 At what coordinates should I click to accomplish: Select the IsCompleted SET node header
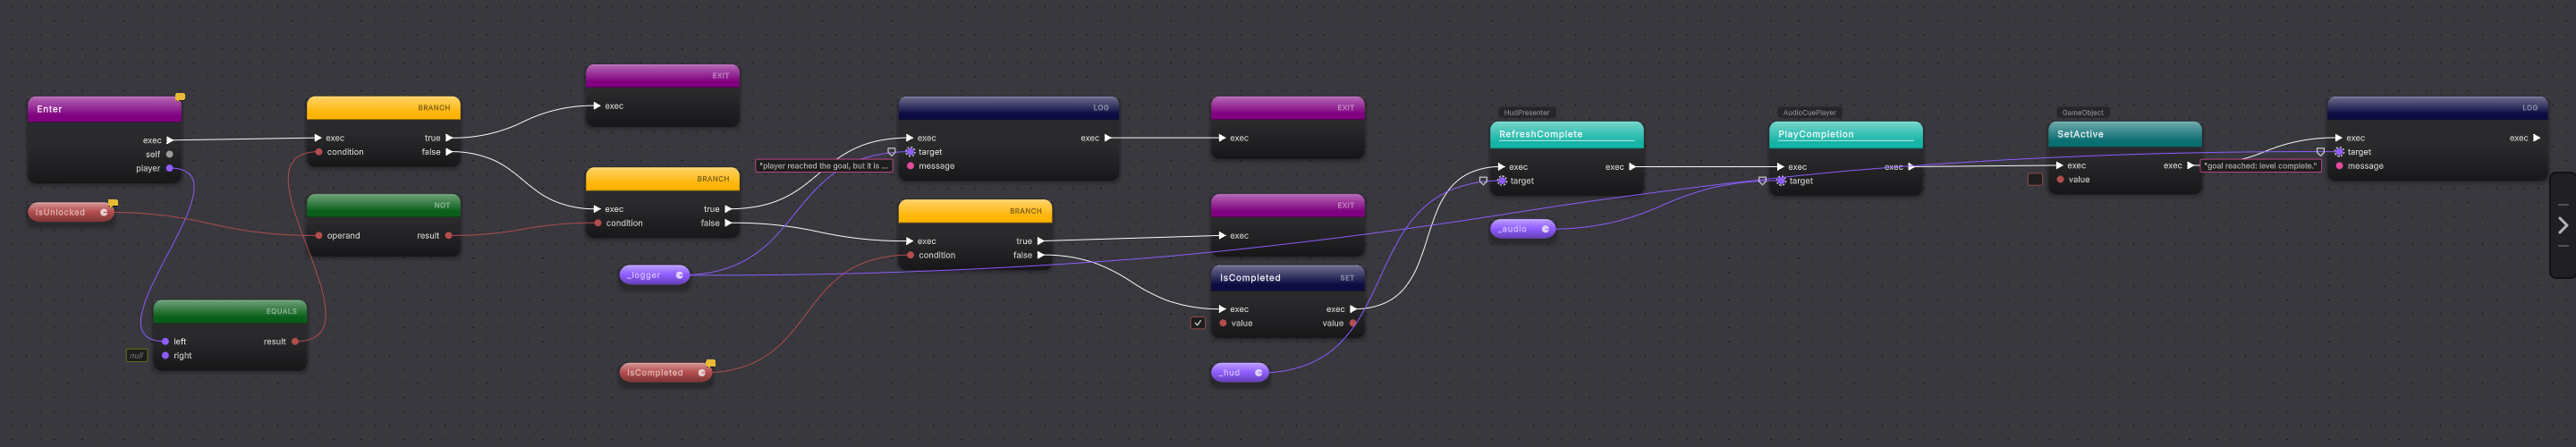click(x=1287, y=278)
